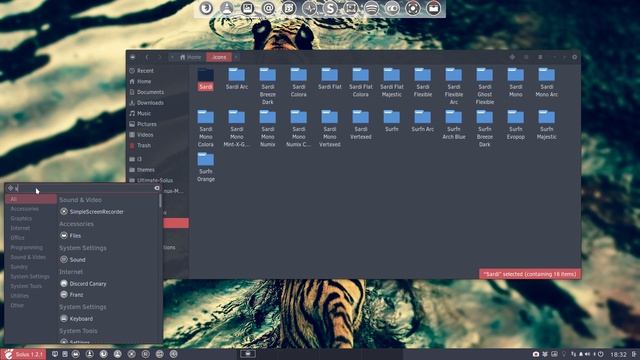Select the Surfn Orange folder
The height and width of the screenshot is (360, 640).
point(206,167)
